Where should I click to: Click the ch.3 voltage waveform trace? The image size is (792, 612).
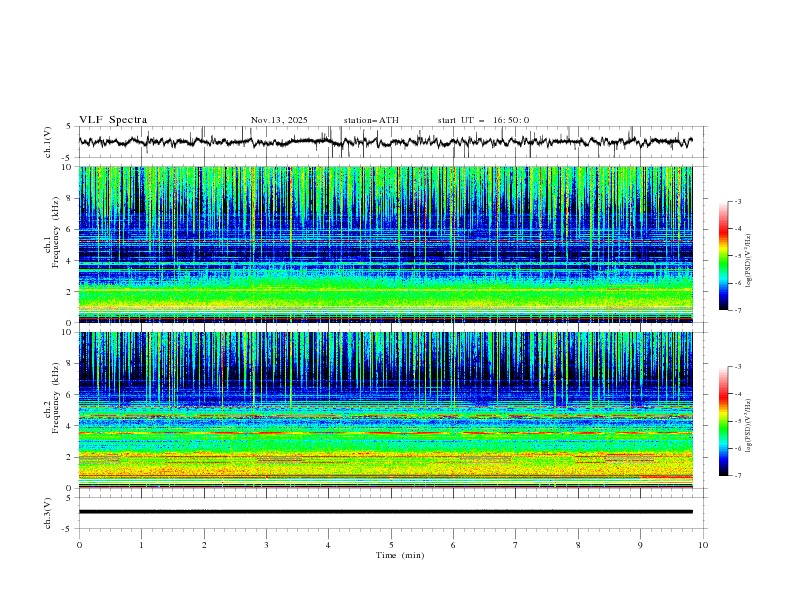click(x=385, y=512)
